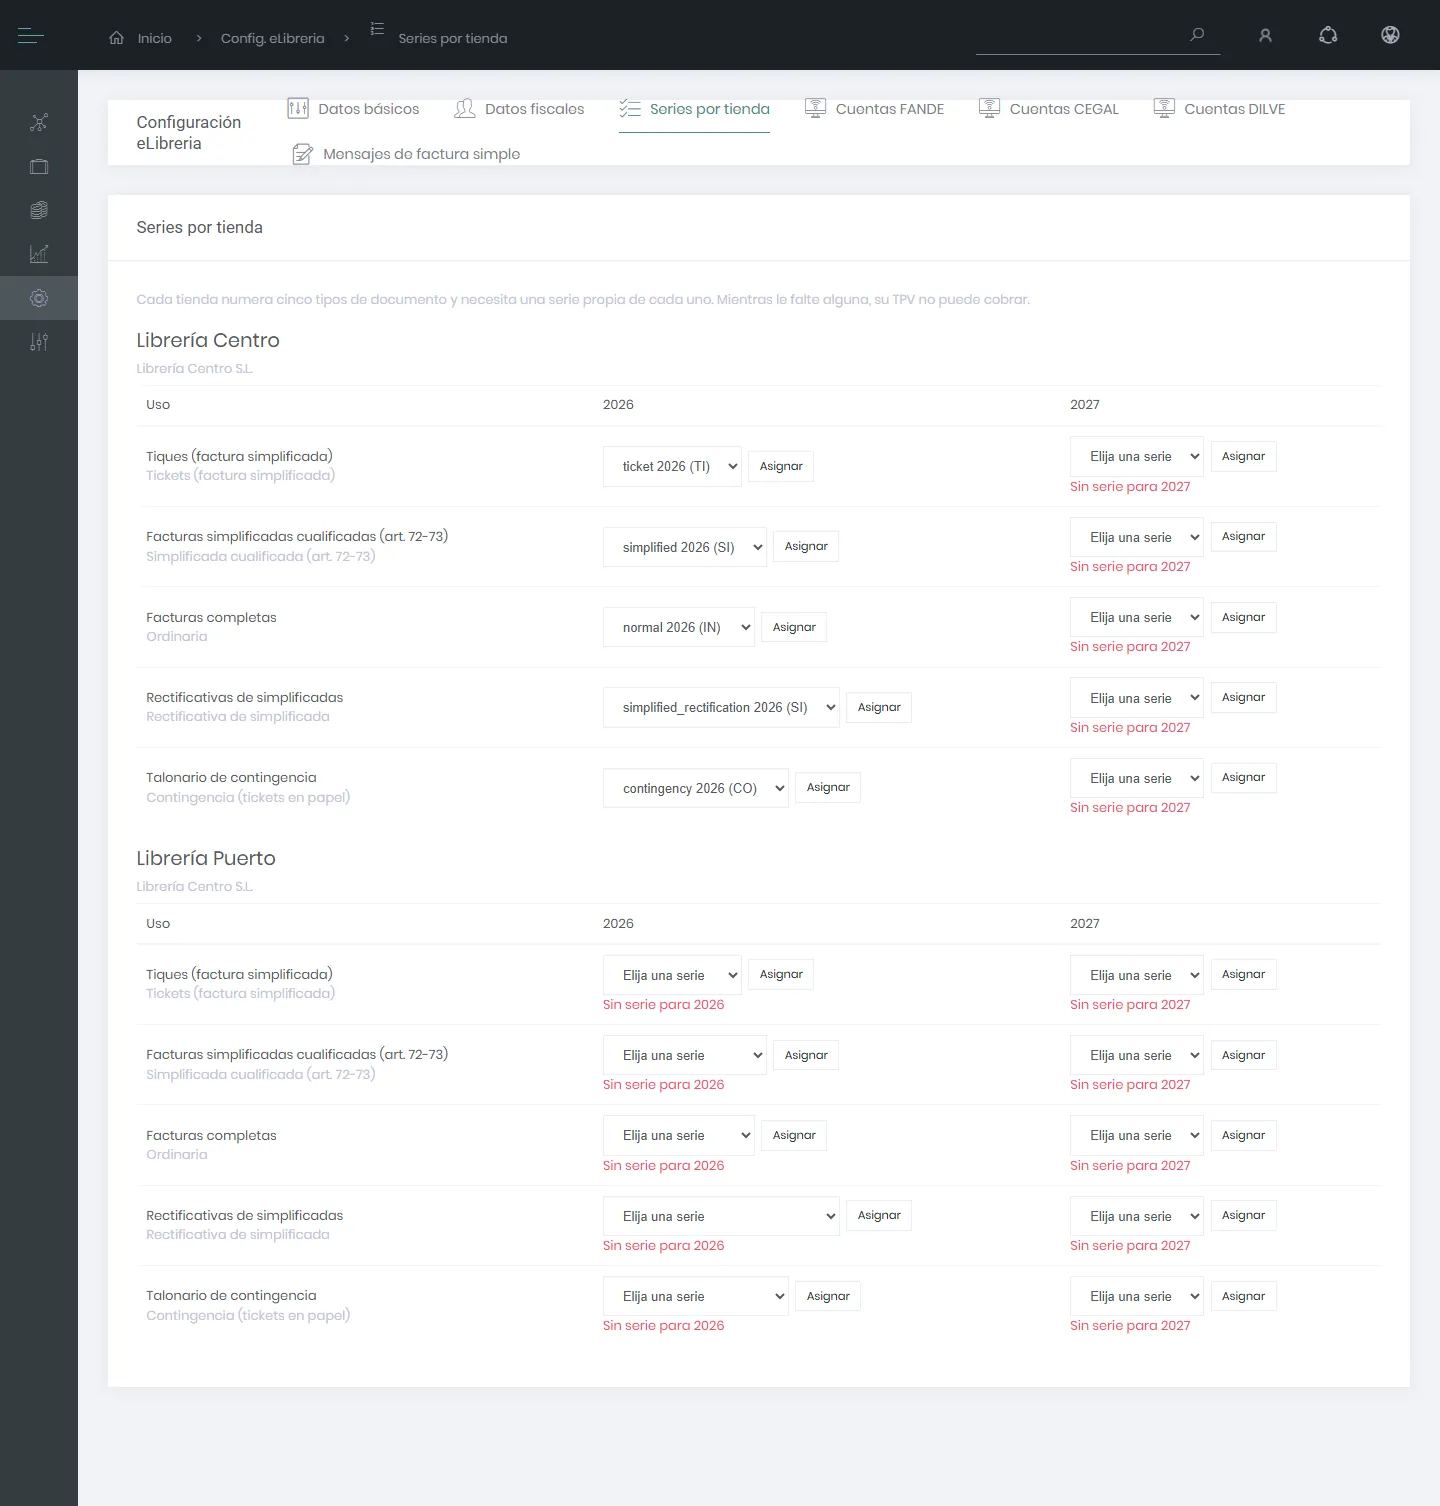Click Asignar next to contingency 2026 (CO)
Viewport: 1440px width, 1506px height.
(828, 788)
